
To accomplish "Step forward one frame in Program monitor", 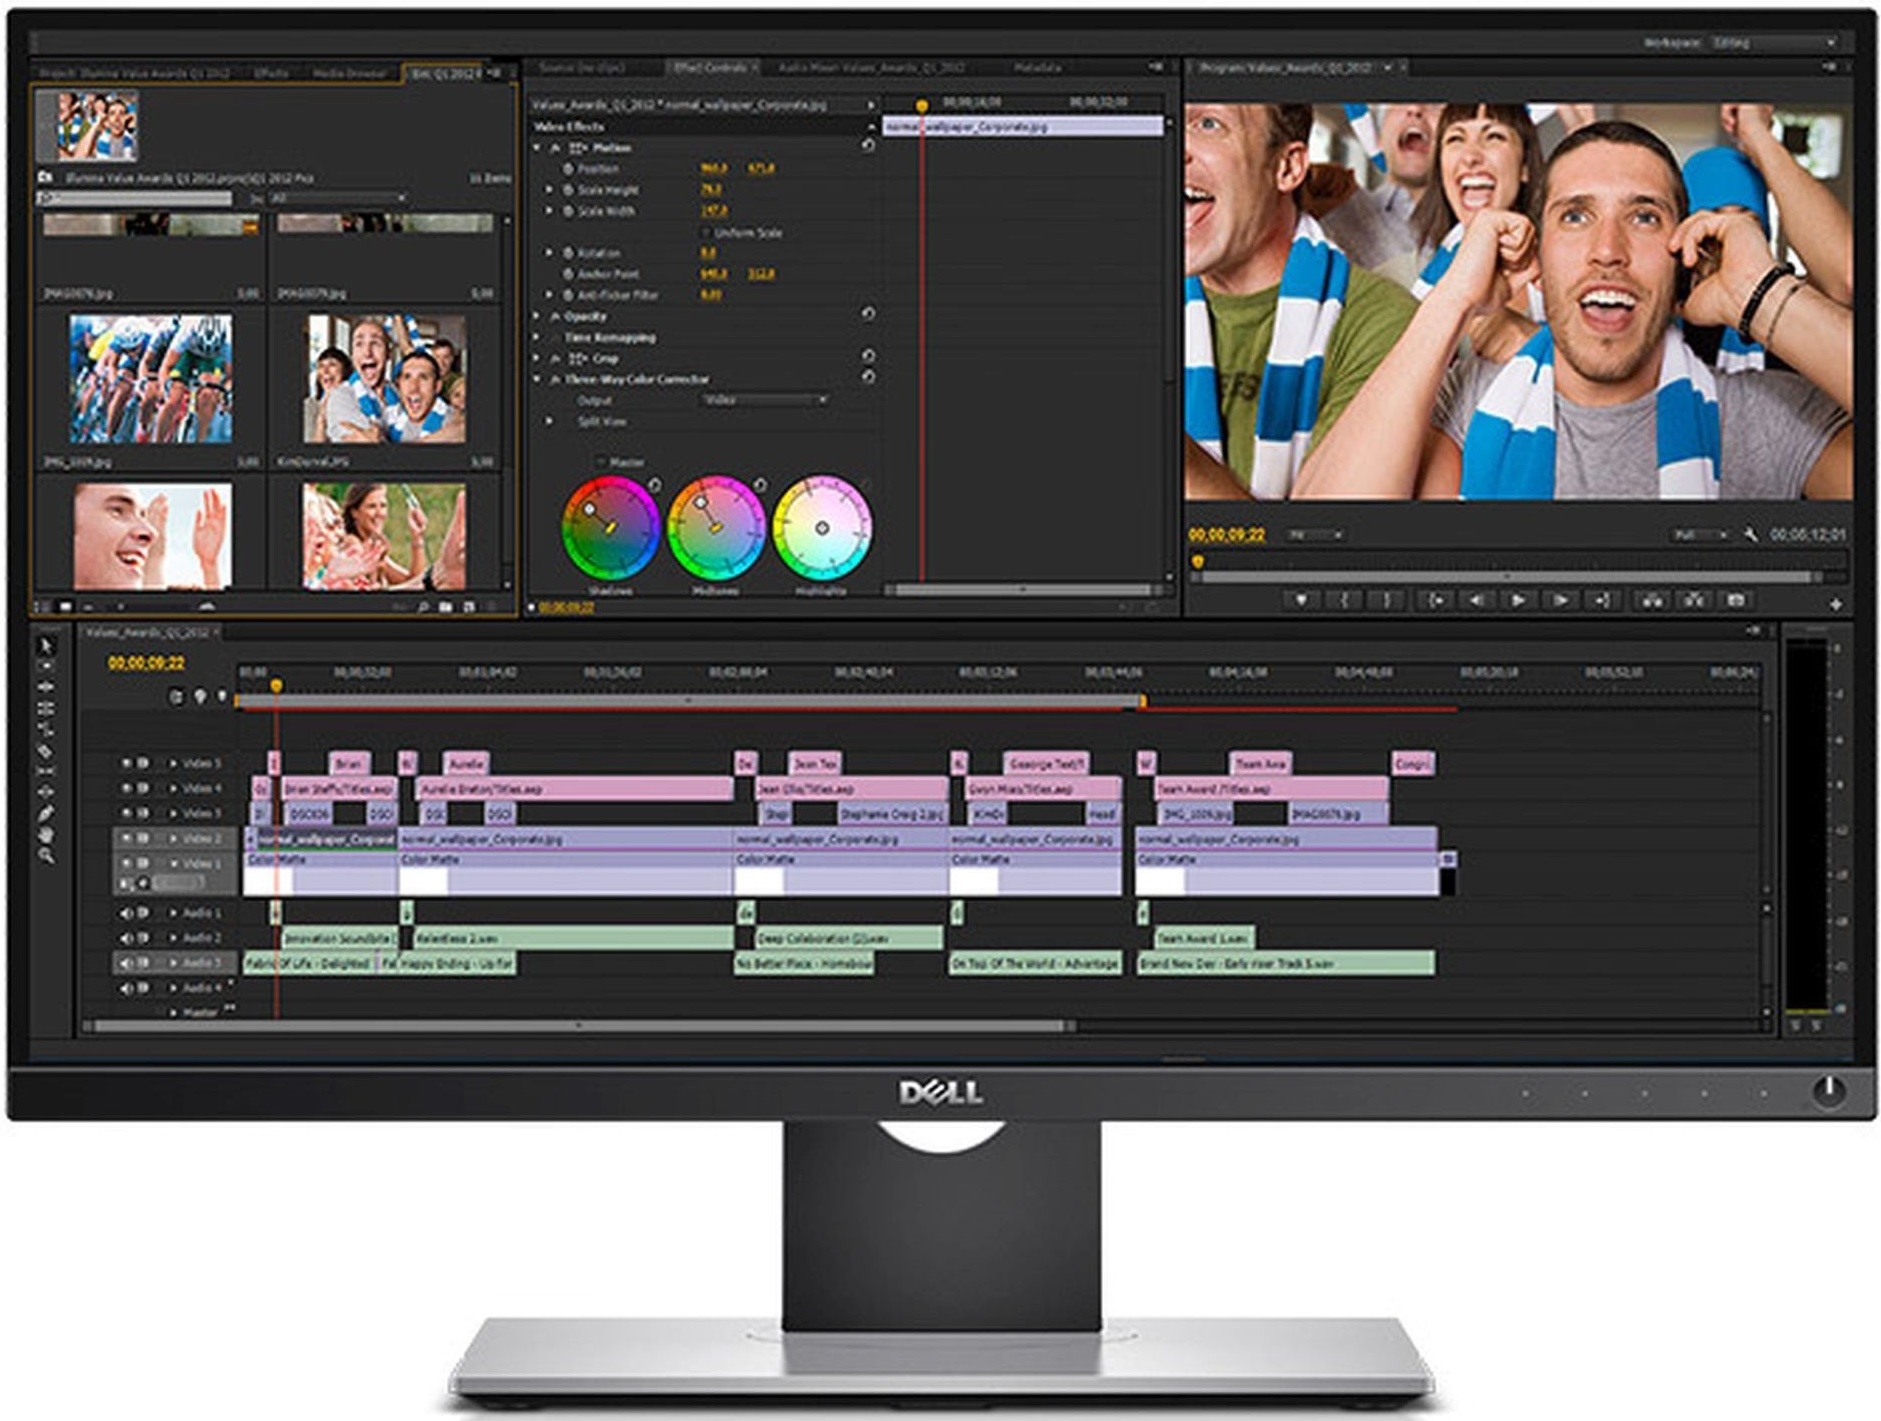I will tap(1560, 600).
